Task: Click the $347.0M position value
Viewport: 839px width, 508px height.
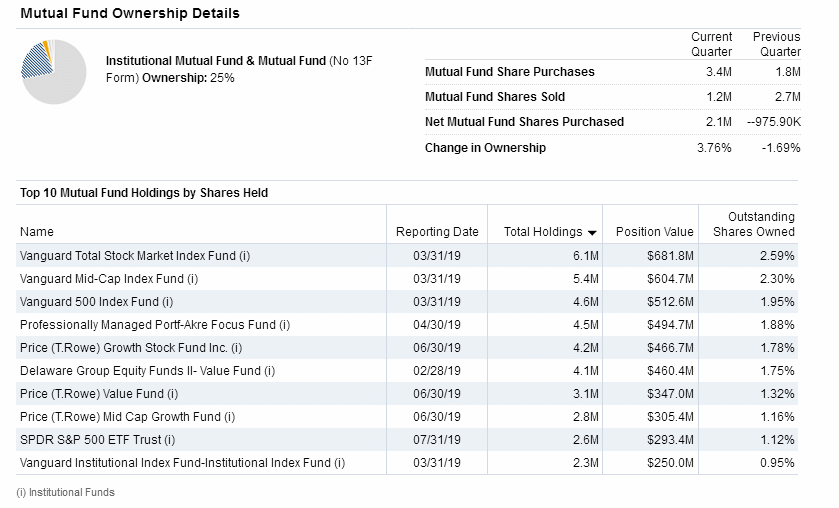Action: pos(670,394)
